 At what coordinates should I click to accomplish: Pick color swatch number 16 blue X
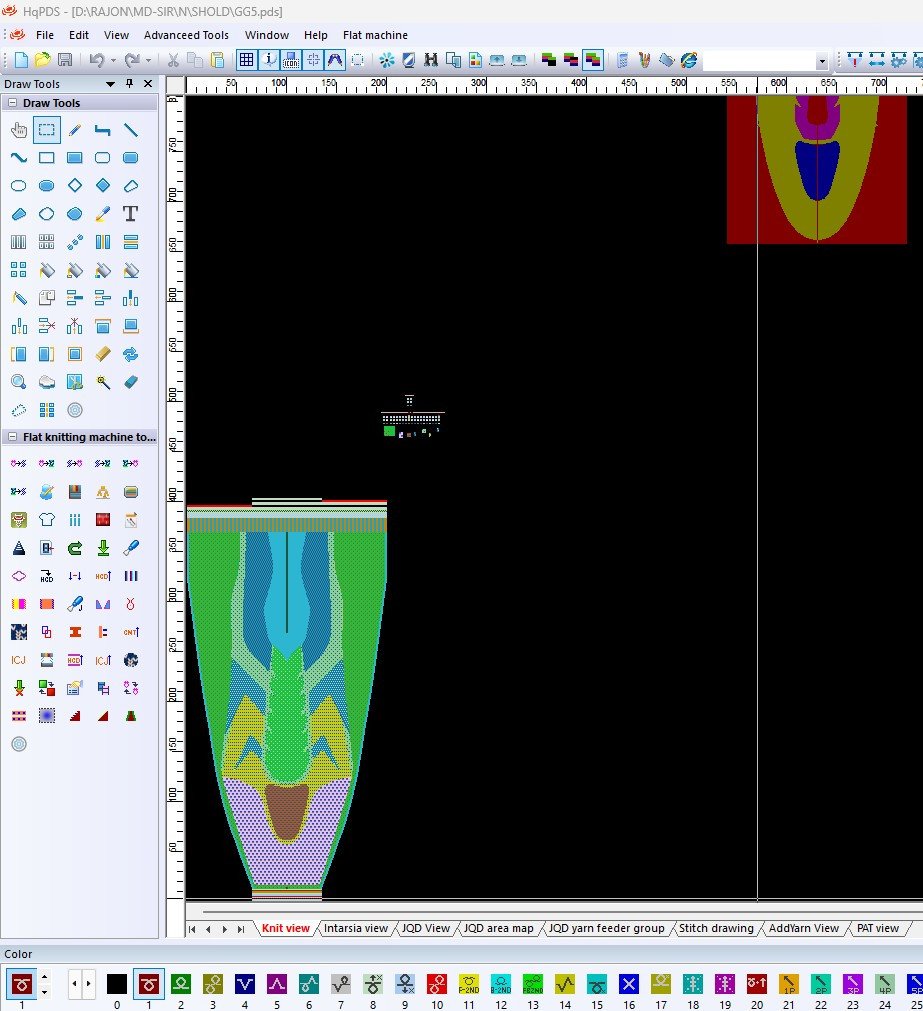pos(628,984)
